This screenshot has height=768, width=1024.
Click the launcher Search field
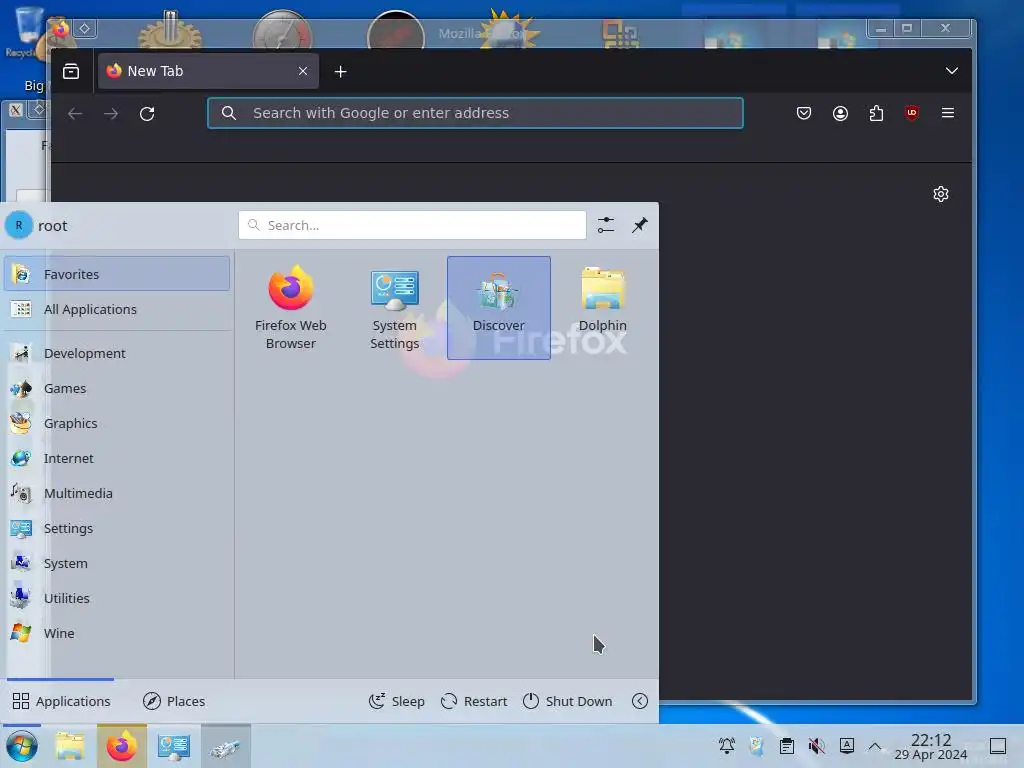tap(412, 225)
